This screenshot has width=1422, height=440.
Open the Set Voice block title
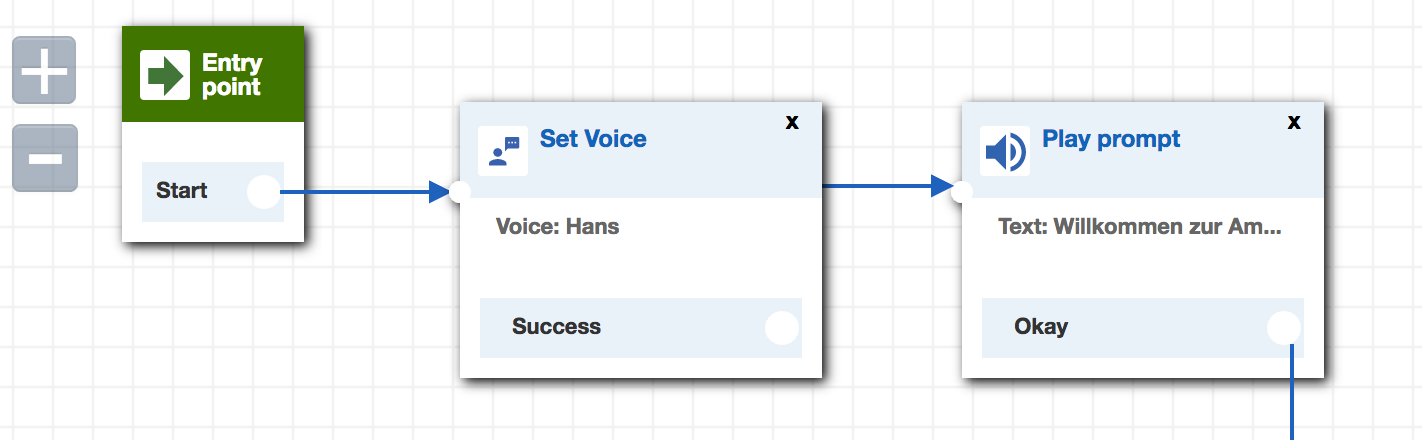(593, 139)
